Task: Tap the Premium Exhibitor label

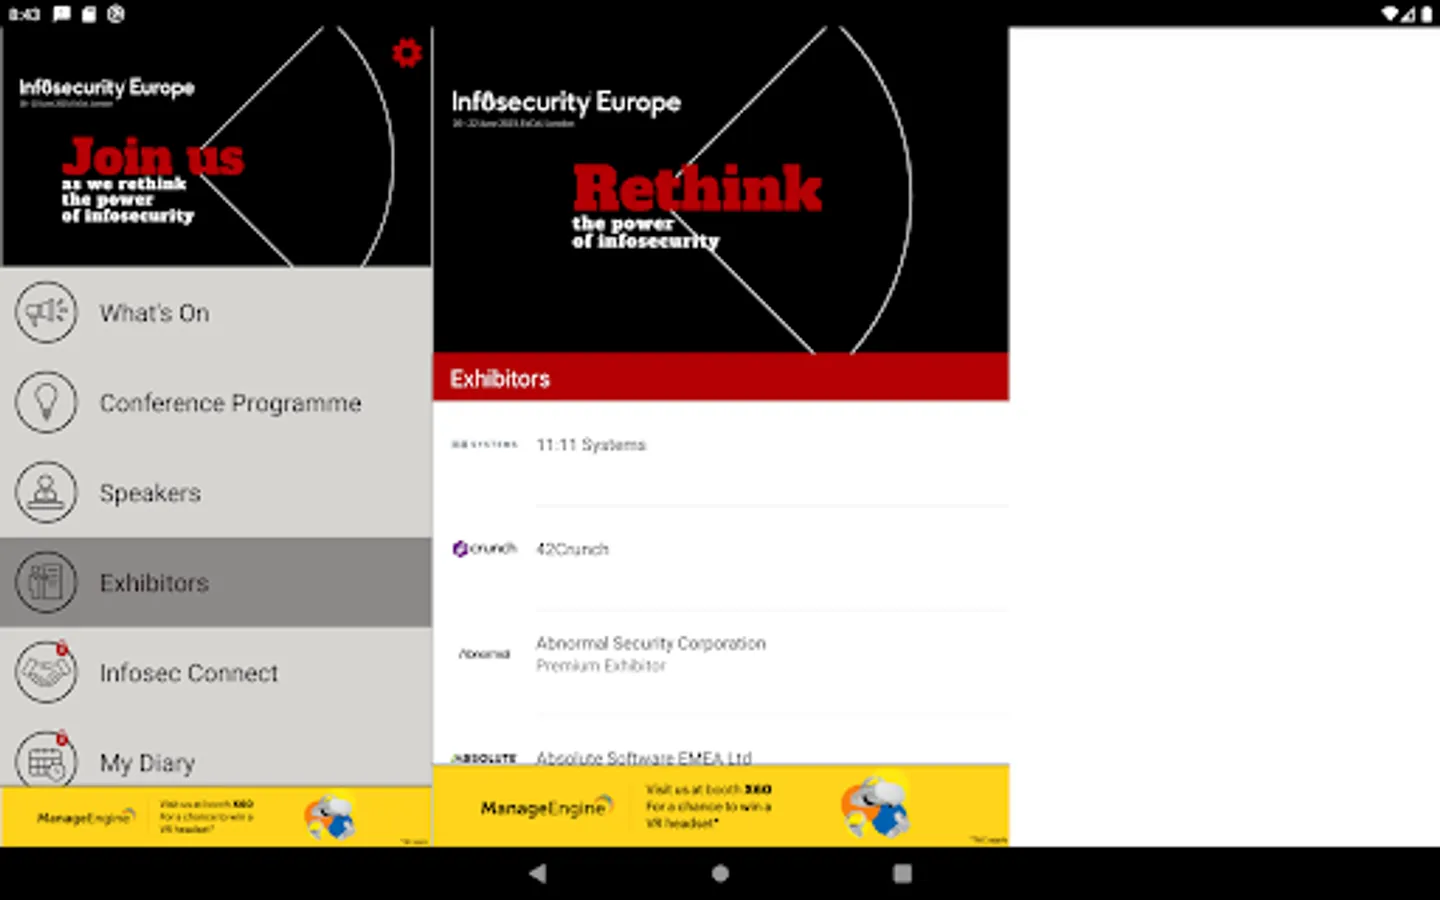Action: (x=600, y=666)
